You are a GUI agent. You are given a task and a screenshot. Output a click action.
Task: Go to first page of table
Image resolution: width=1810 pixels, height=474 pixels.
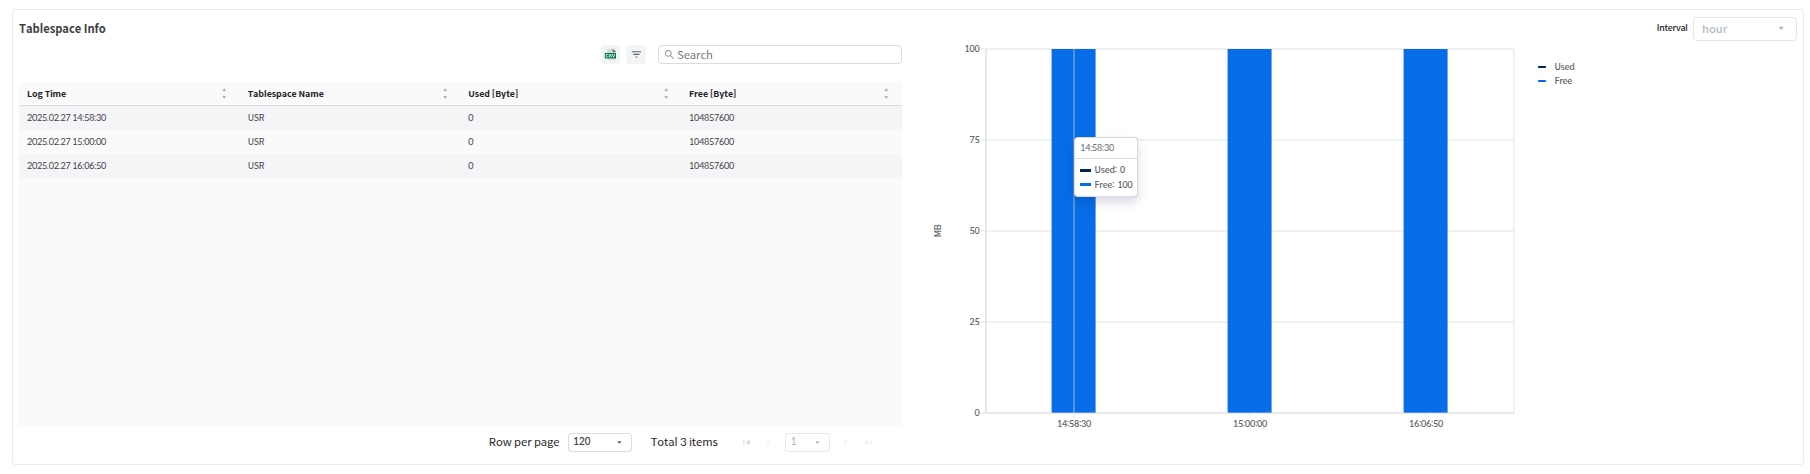[746, 442]
